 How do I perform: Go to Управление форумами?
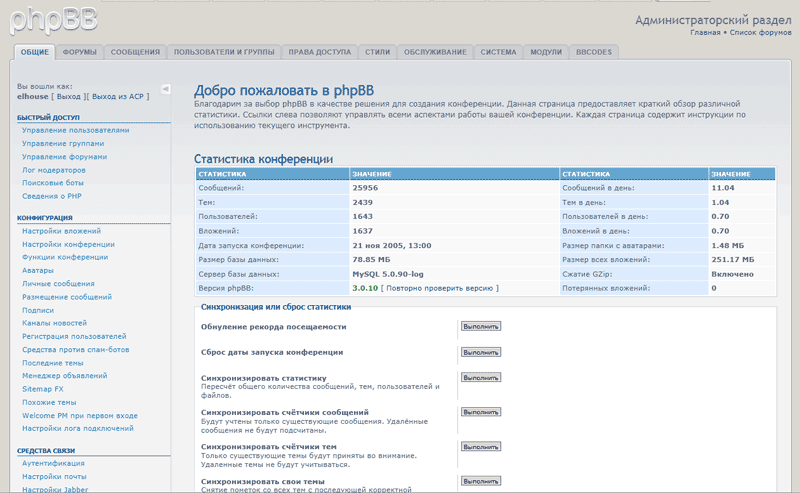pyautogui.click(x=64, y=157)
